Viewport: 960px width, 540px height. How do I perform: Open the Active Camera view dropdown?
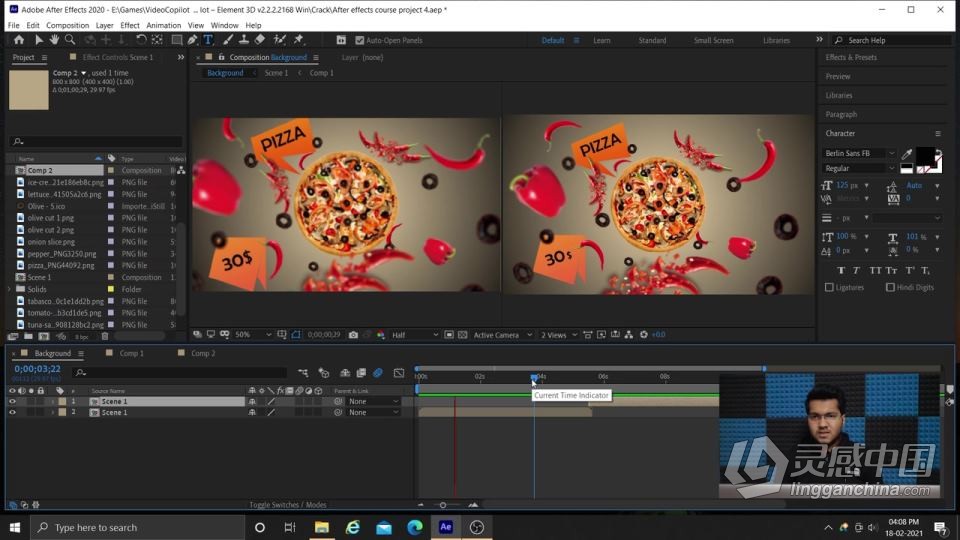[x=502, y=335]
